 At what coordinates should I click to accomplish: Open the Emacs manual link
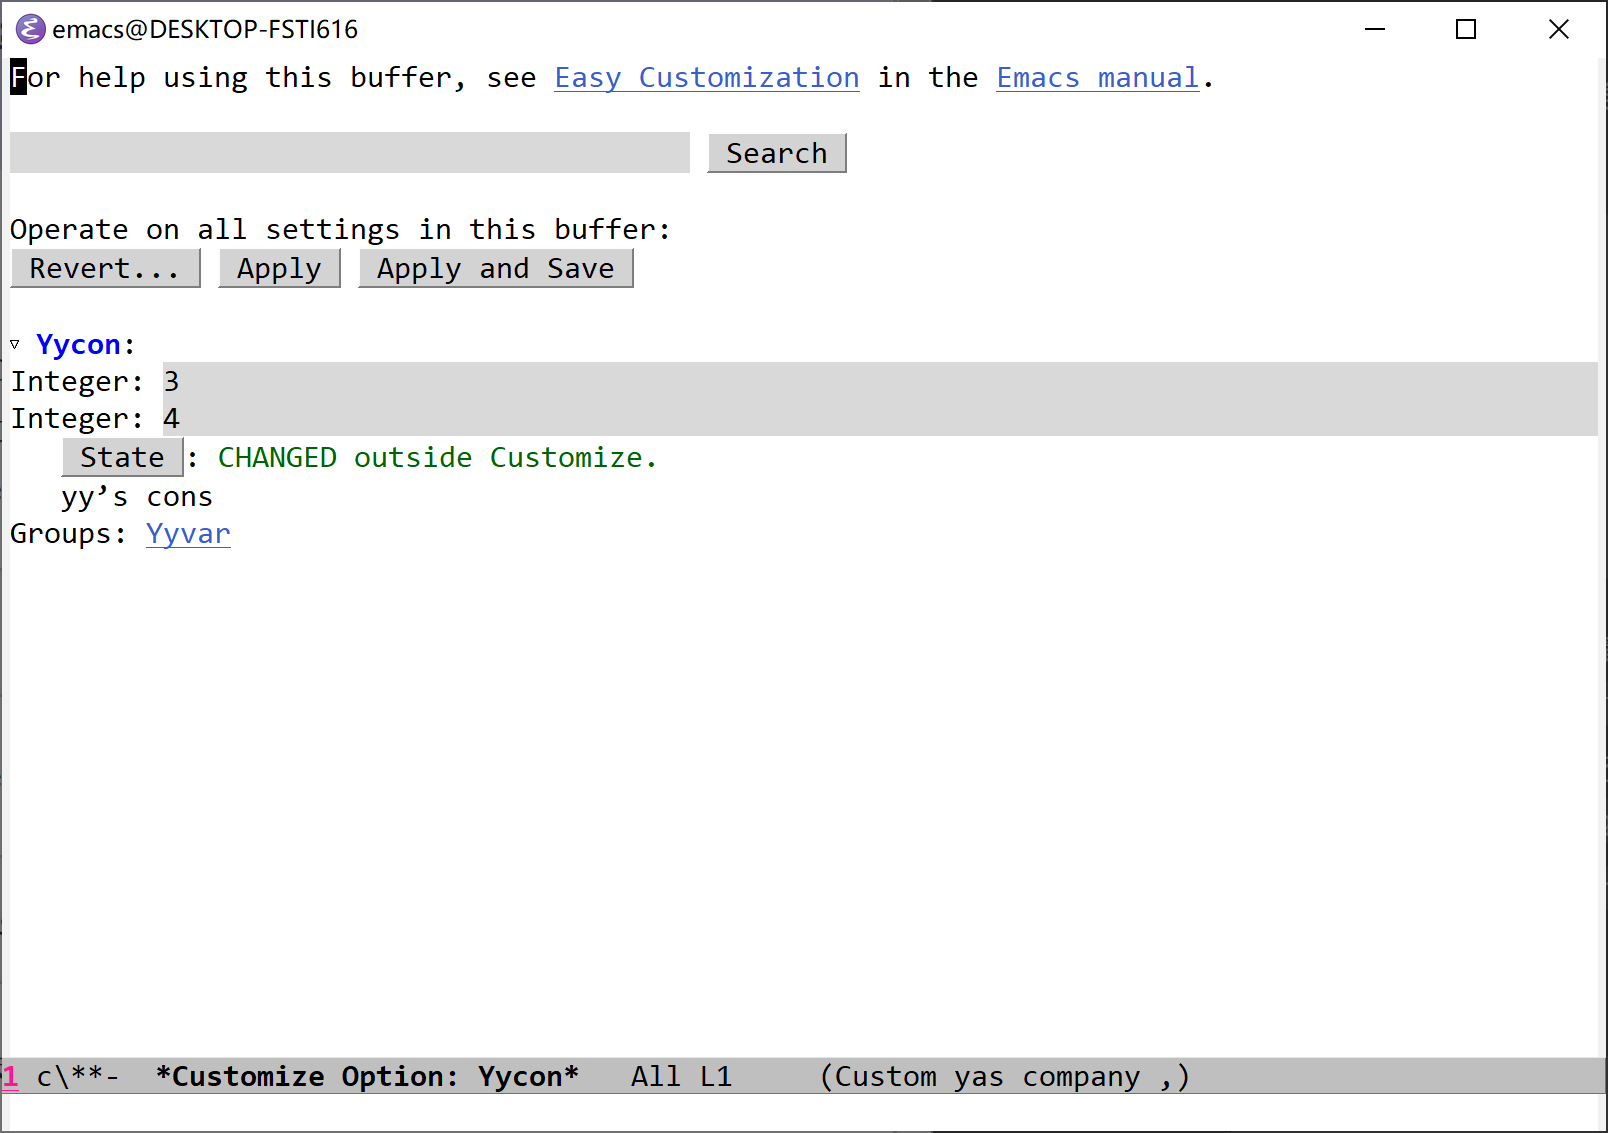click(1097, 78)
